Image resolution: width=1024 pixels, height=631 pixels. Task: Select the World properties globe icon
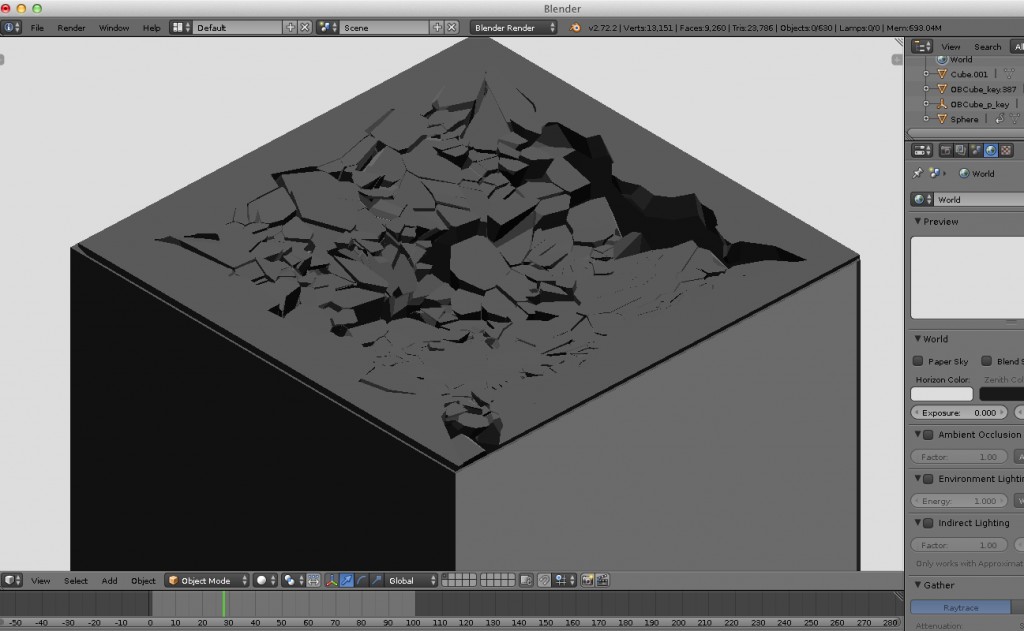pyautogui.click(x=991, y=152)
